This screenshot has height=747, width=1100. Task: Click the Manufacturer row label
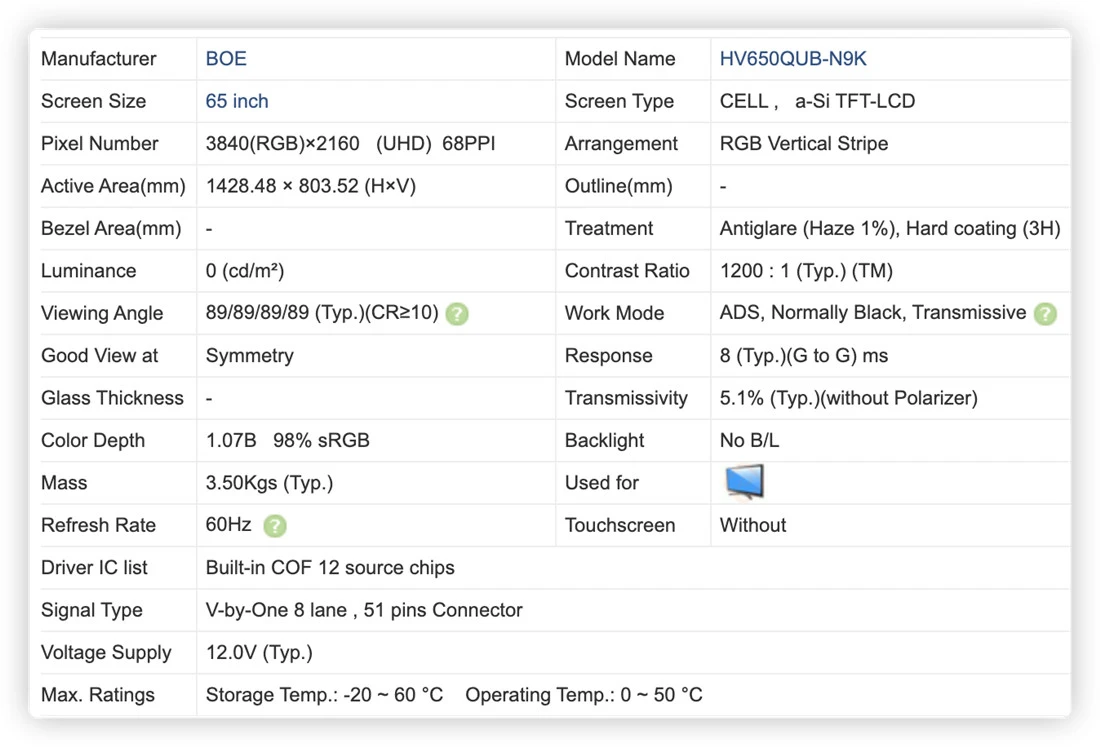[98, 59]
